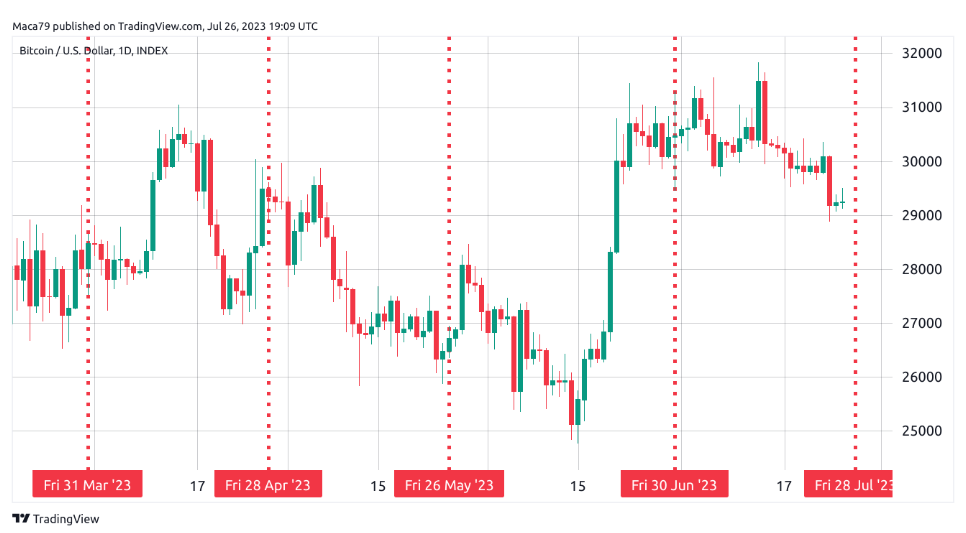
Task: Pick the Fri 28 Jul '23 date marker
Action: (x=852, y=485)
